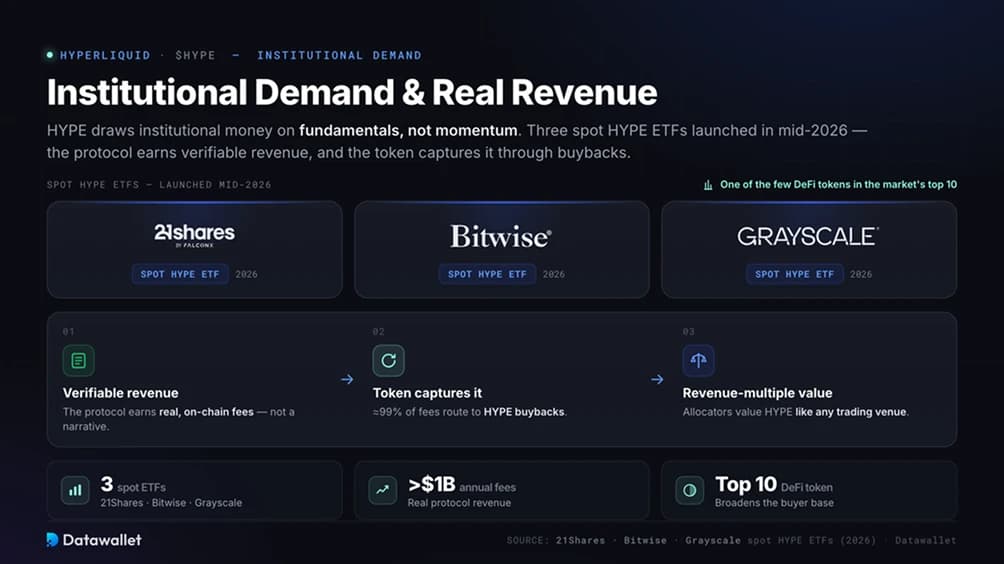1004x564 pixels.
Task: Click 'One of the few DeFi tokens in the market's top 10'
Action: click(838, 184)
